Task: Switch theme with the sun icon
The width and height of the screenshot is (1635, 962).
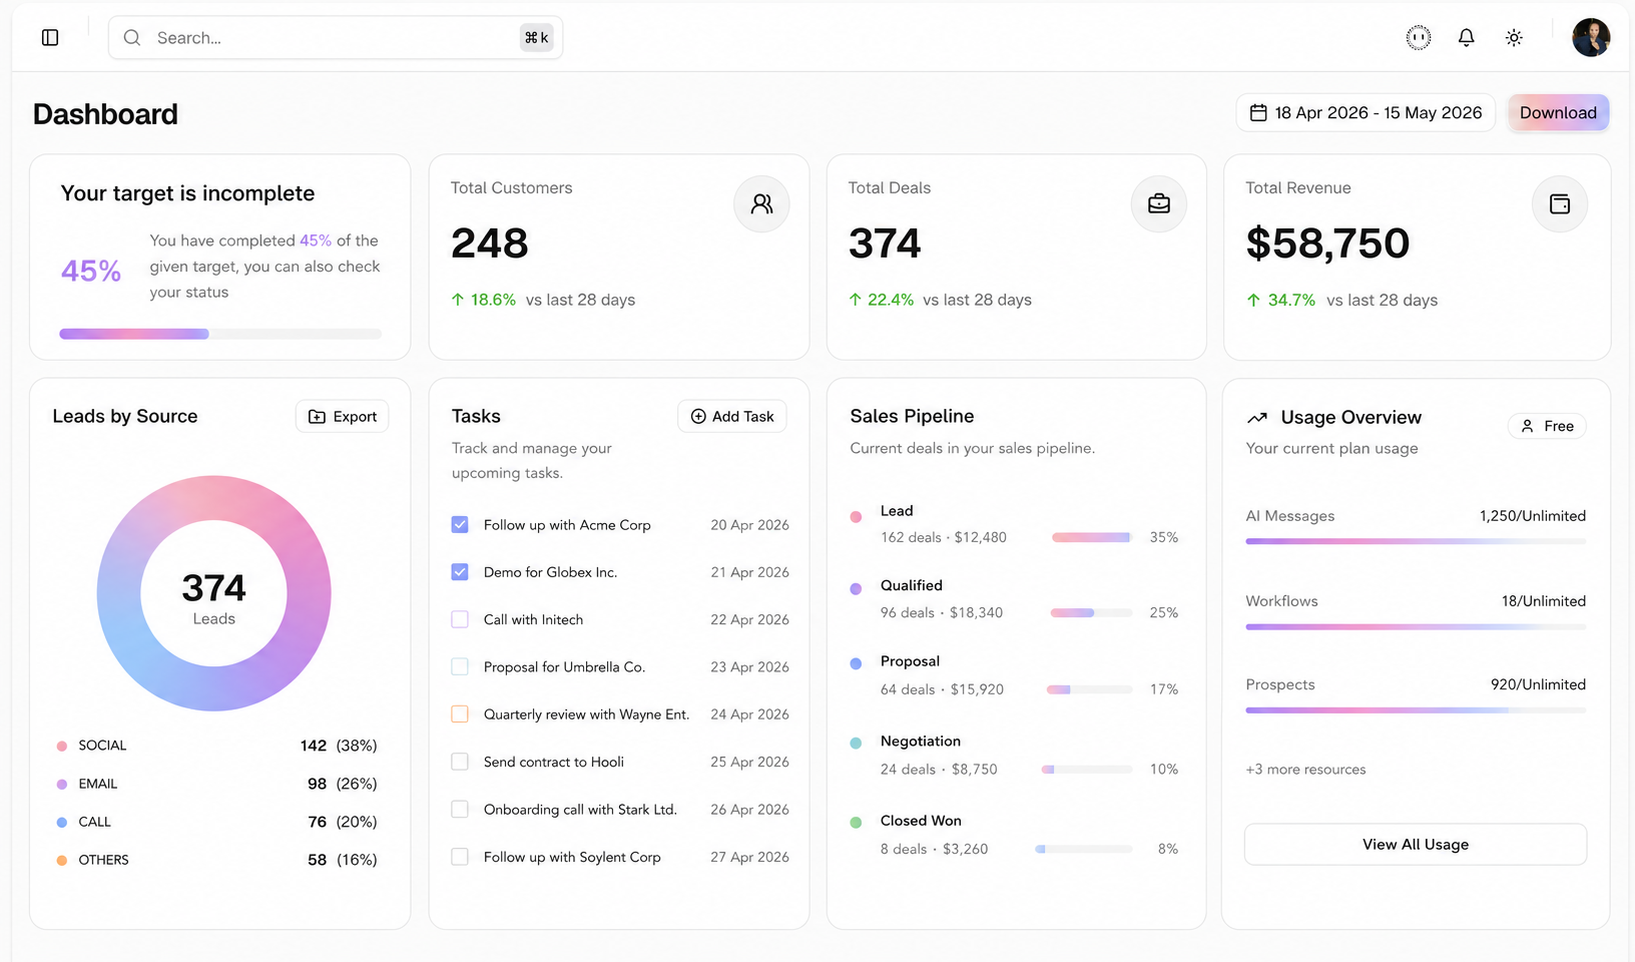Action: (1514, 38)
